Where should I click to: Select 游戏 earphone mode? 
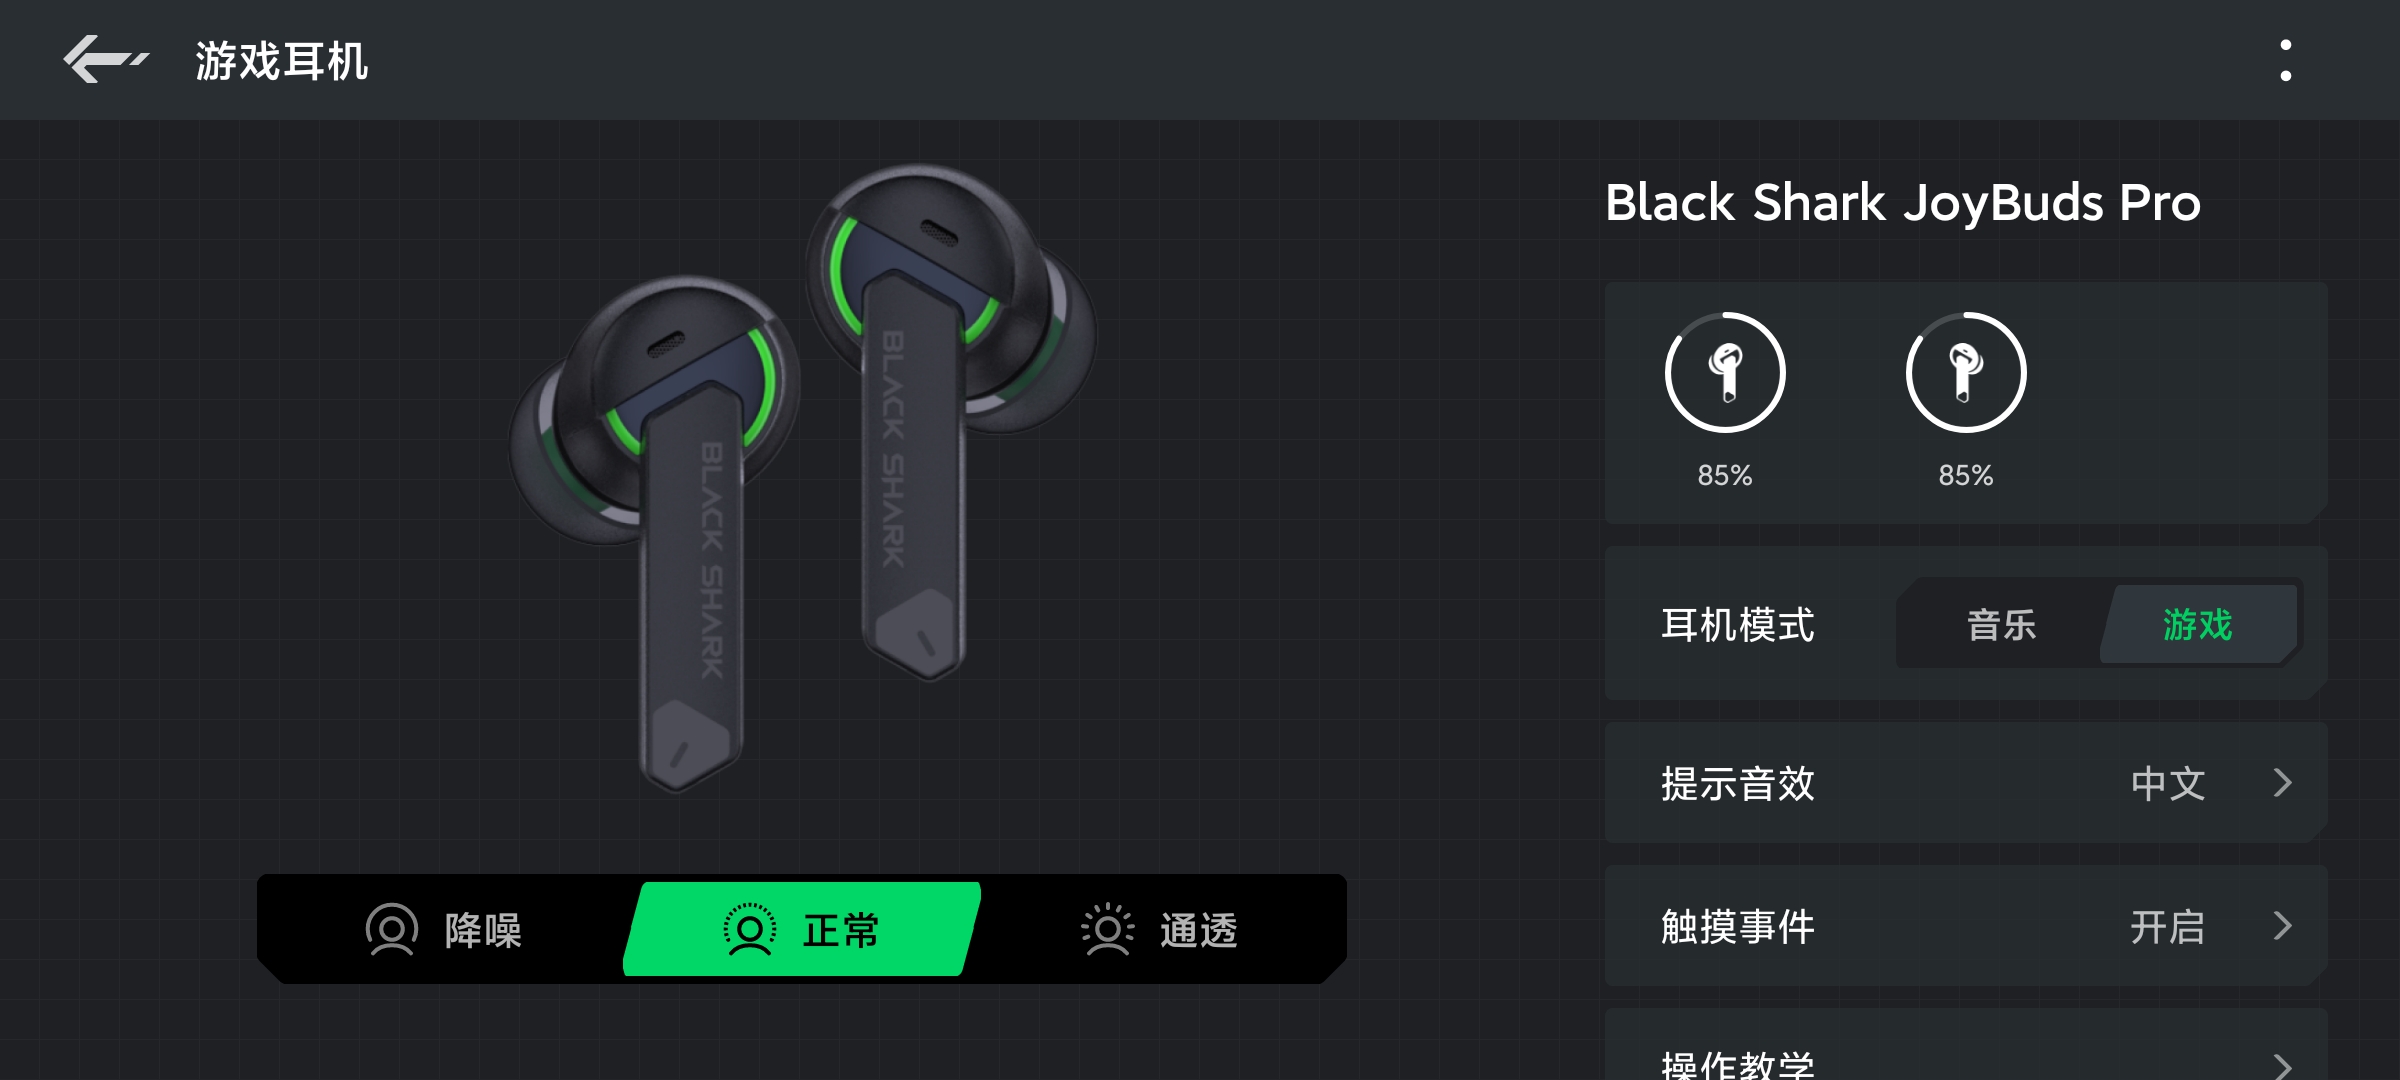click(x=2197, y=624)
